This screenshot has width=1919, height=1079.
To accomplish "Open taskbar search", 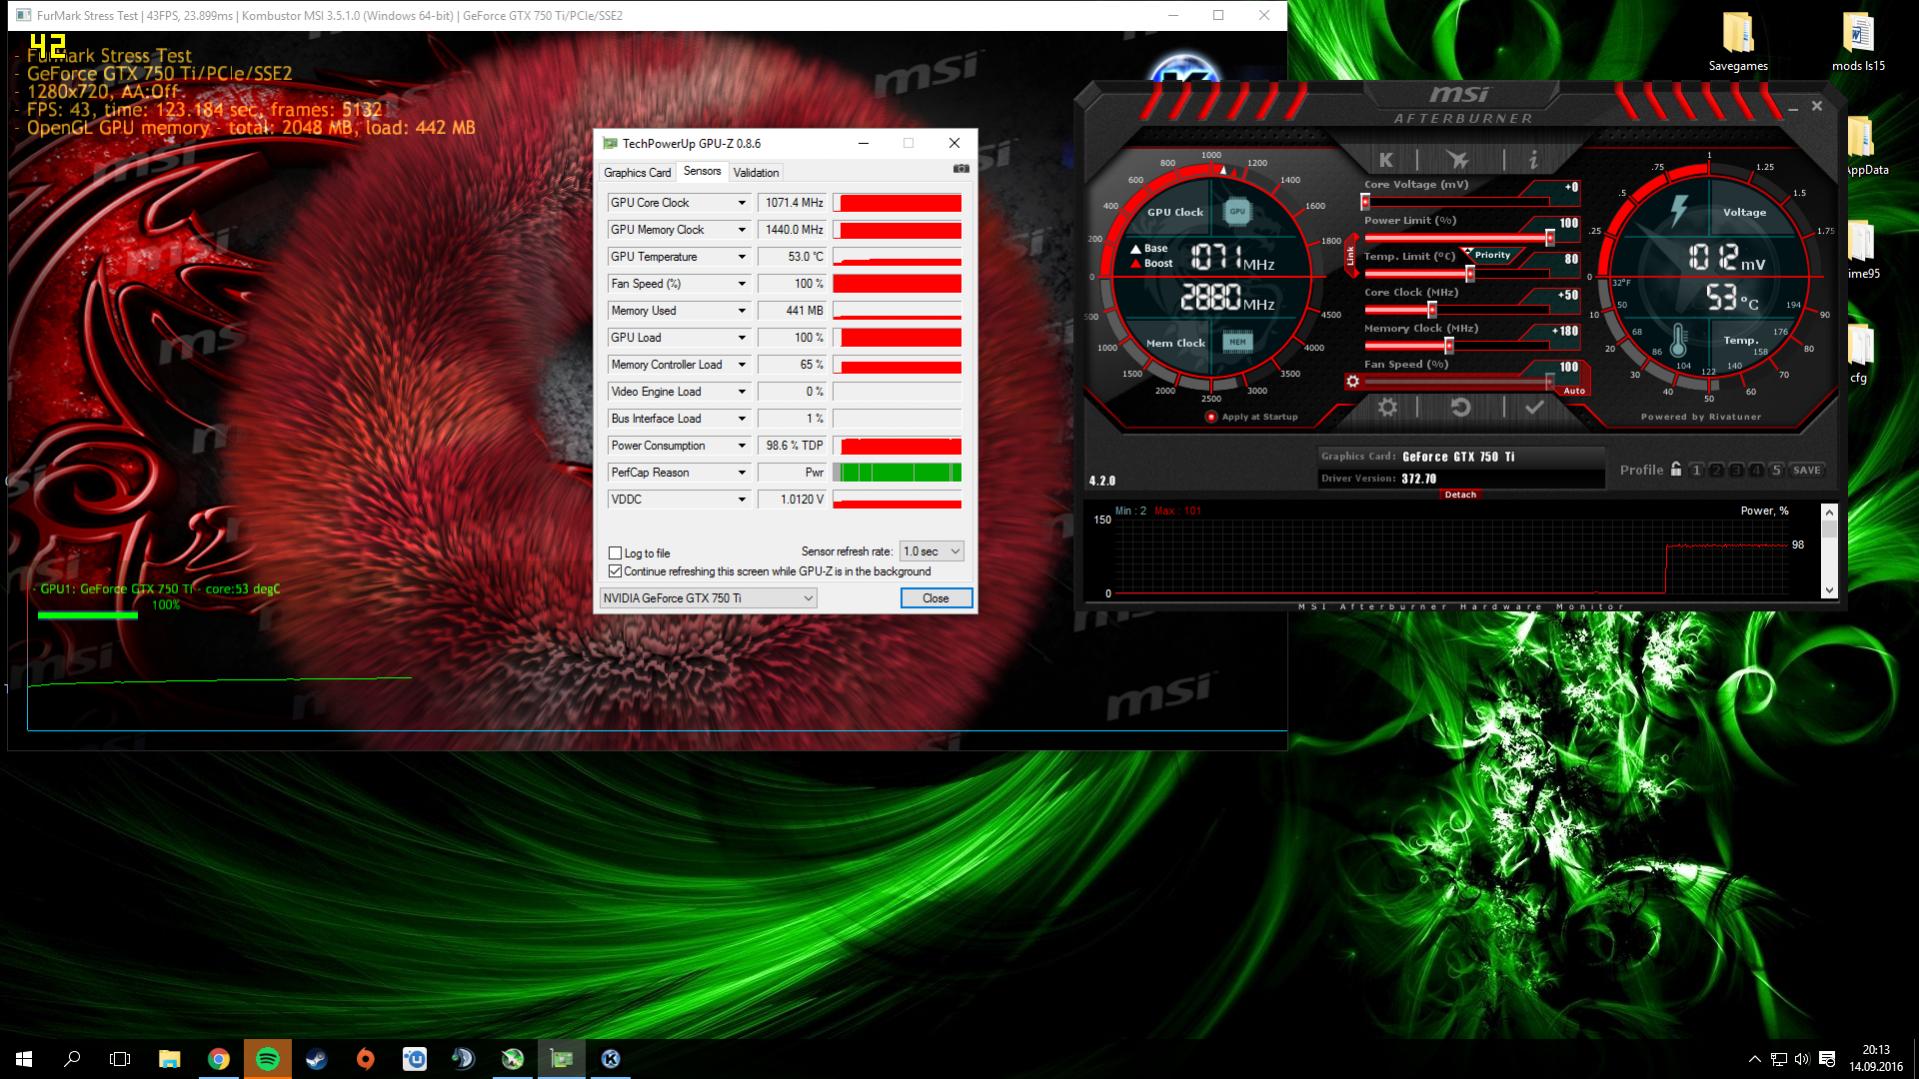I will click(x=72, y=1059).
